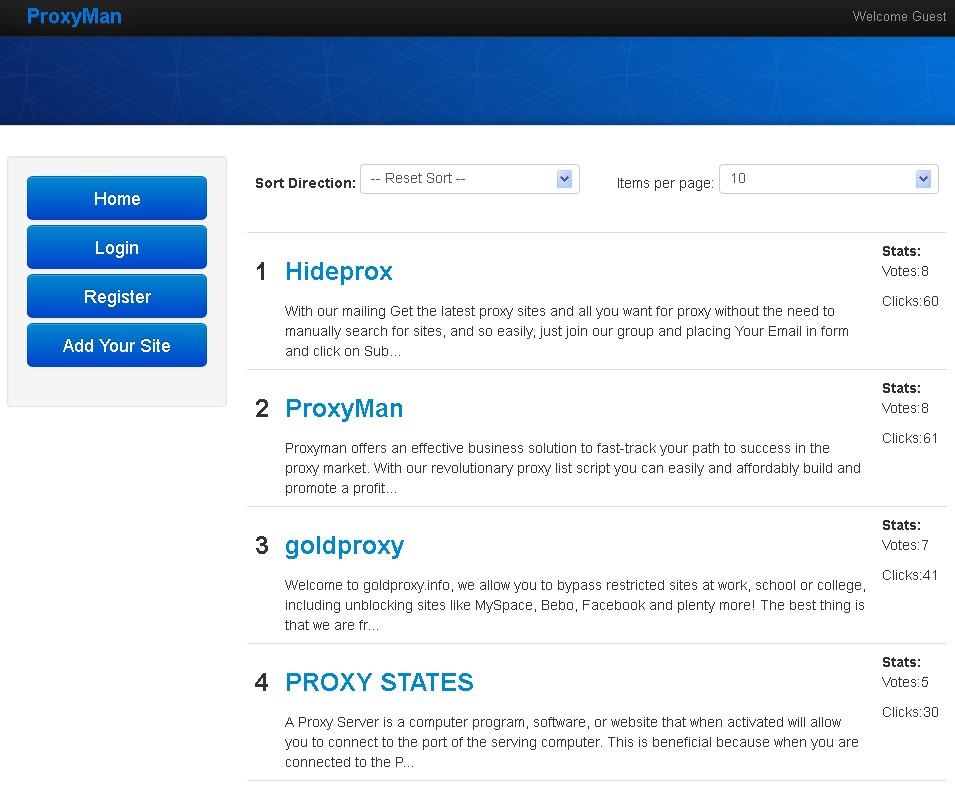Select 'Clicks:30' in PROXY STATES stats

click(x=910, y=712)
